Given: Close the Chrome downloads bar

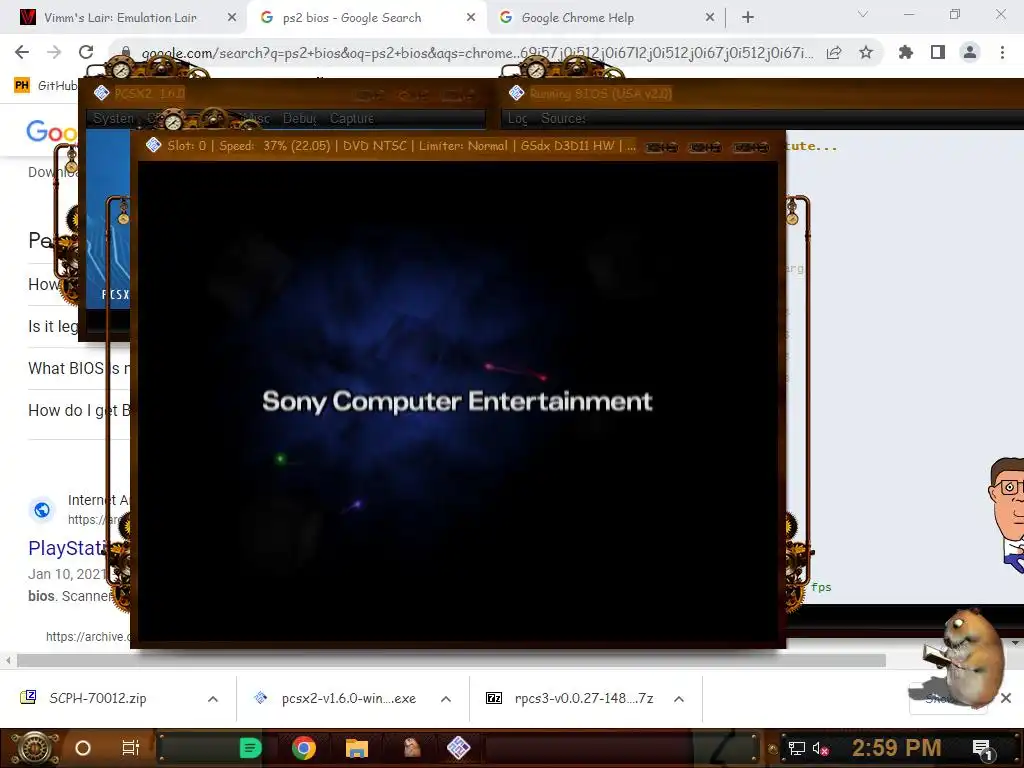Looking at the screenshot, I should (x=1006, y=698).
